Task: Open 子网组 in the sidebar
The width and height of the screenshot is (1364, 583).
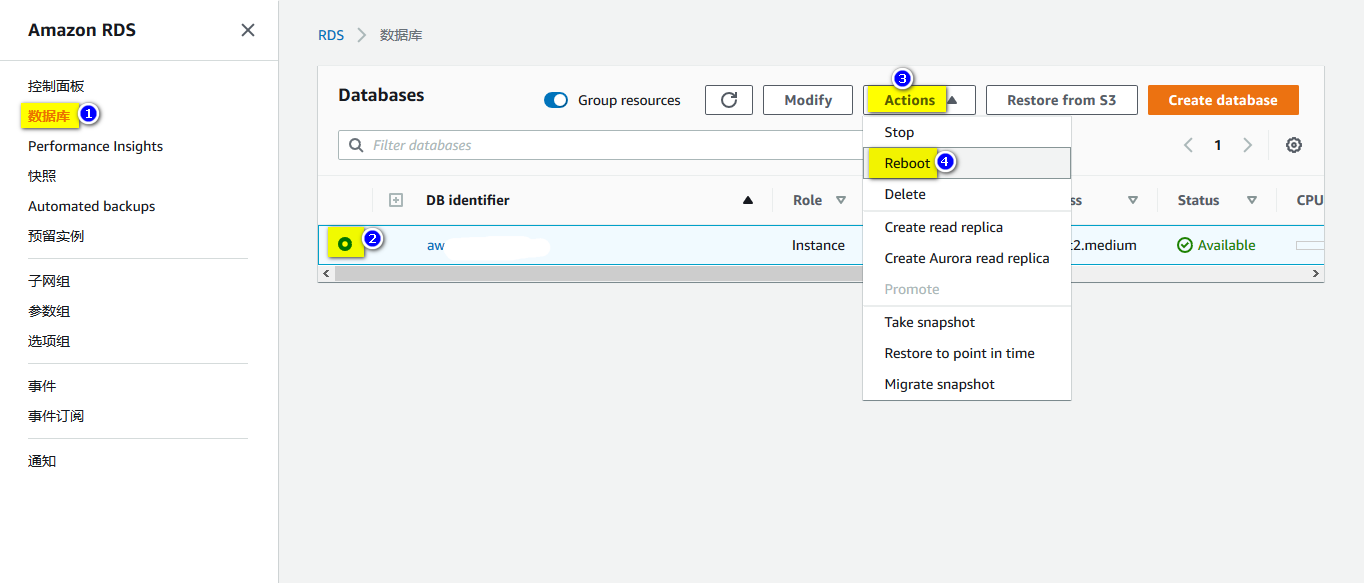Action: coord(49,281)
